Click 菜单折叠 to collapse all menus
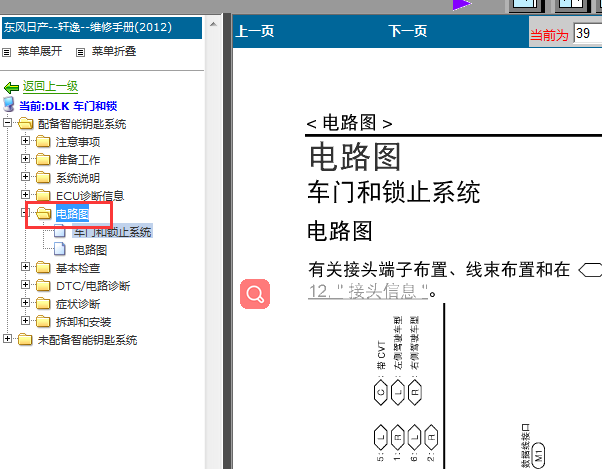The height and width of the screenshot is (469, 602). (114, 51)
